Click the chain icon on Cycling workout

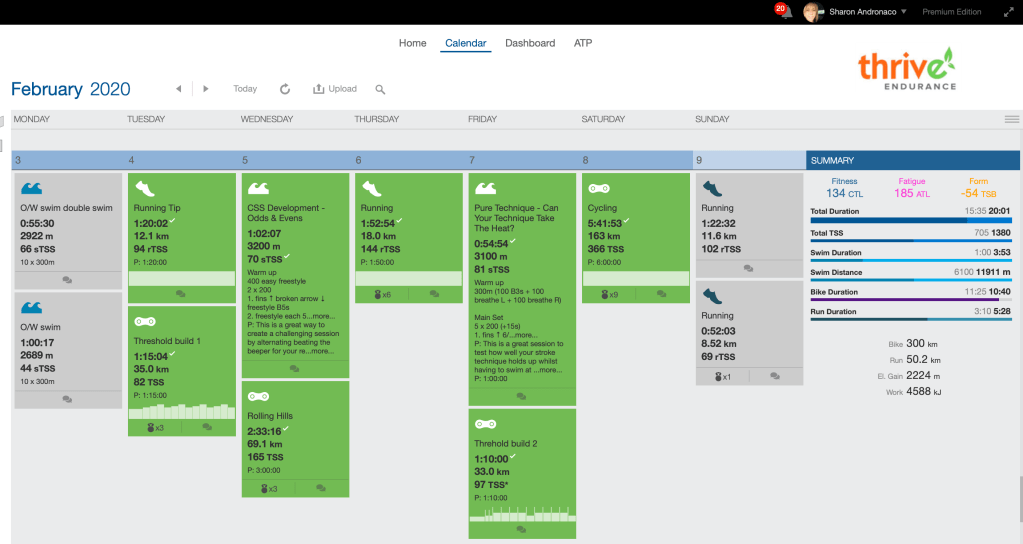click(598, 188)
